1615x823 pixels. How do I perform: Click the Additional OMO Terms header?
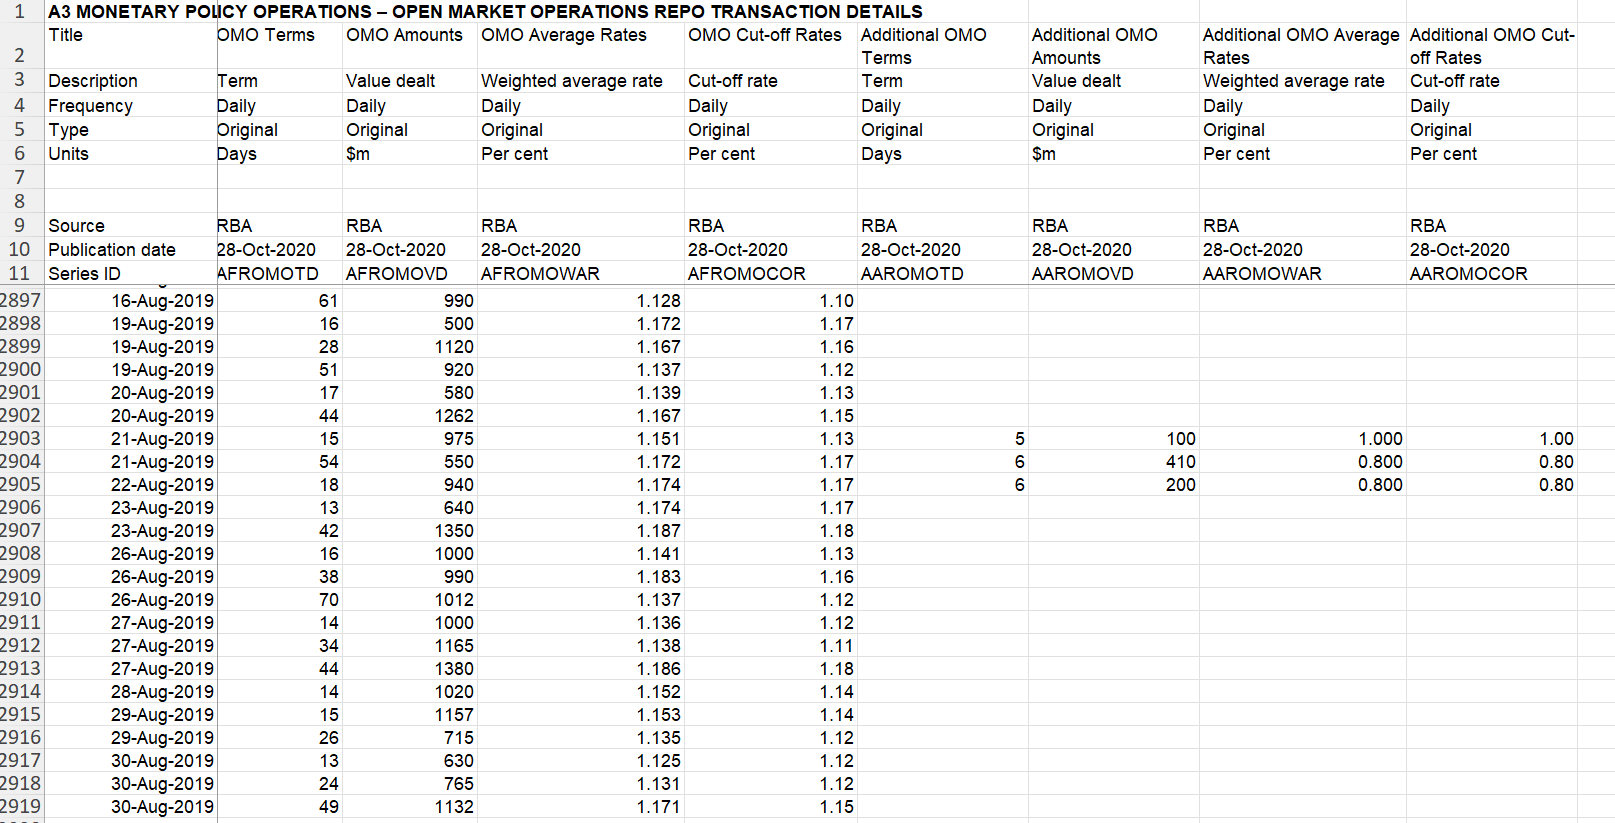click(943, 46)
